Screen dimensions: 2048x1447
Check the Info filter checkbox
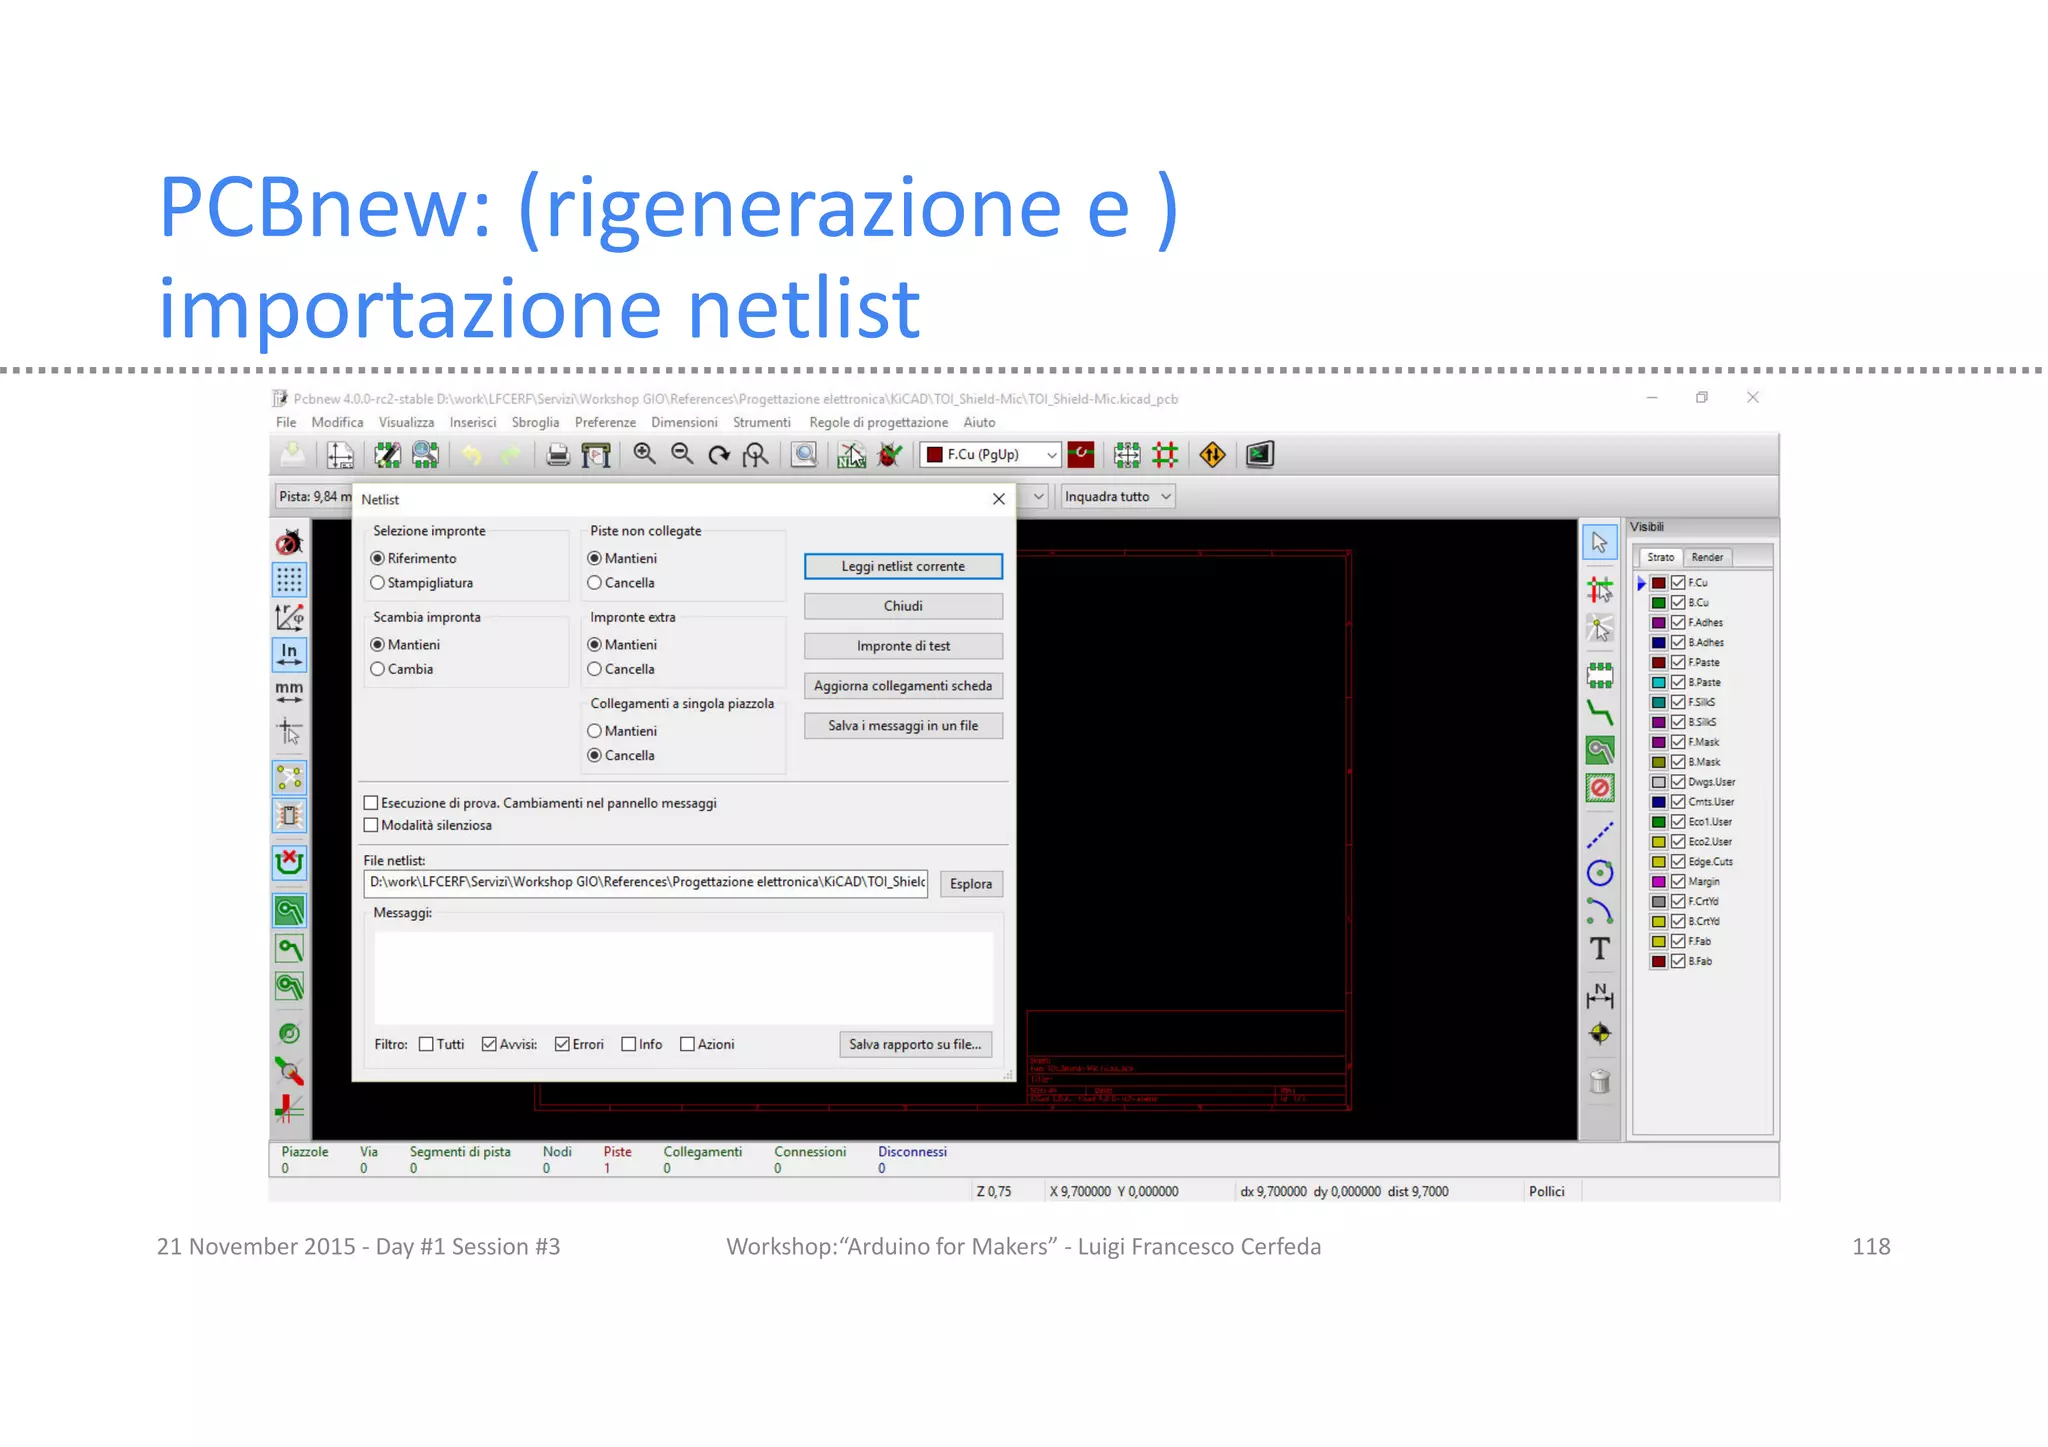[x=628, y=1044]
